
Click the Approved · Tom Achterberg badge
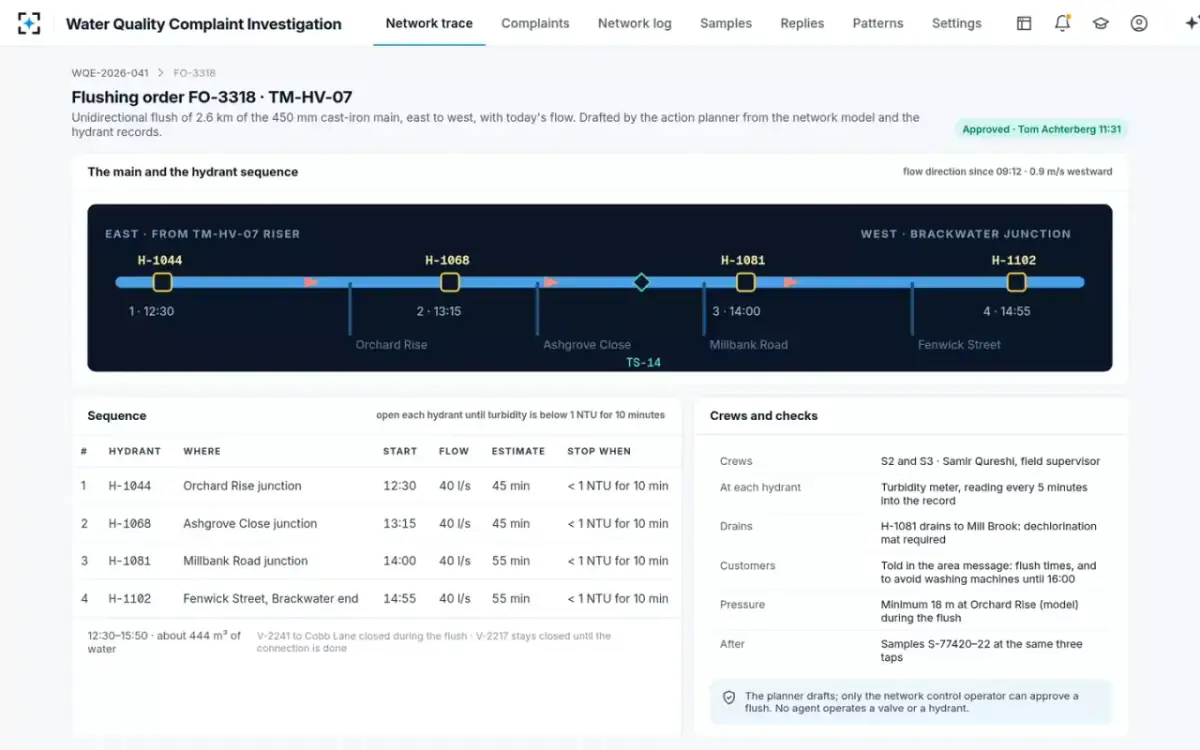(1041, 129)
